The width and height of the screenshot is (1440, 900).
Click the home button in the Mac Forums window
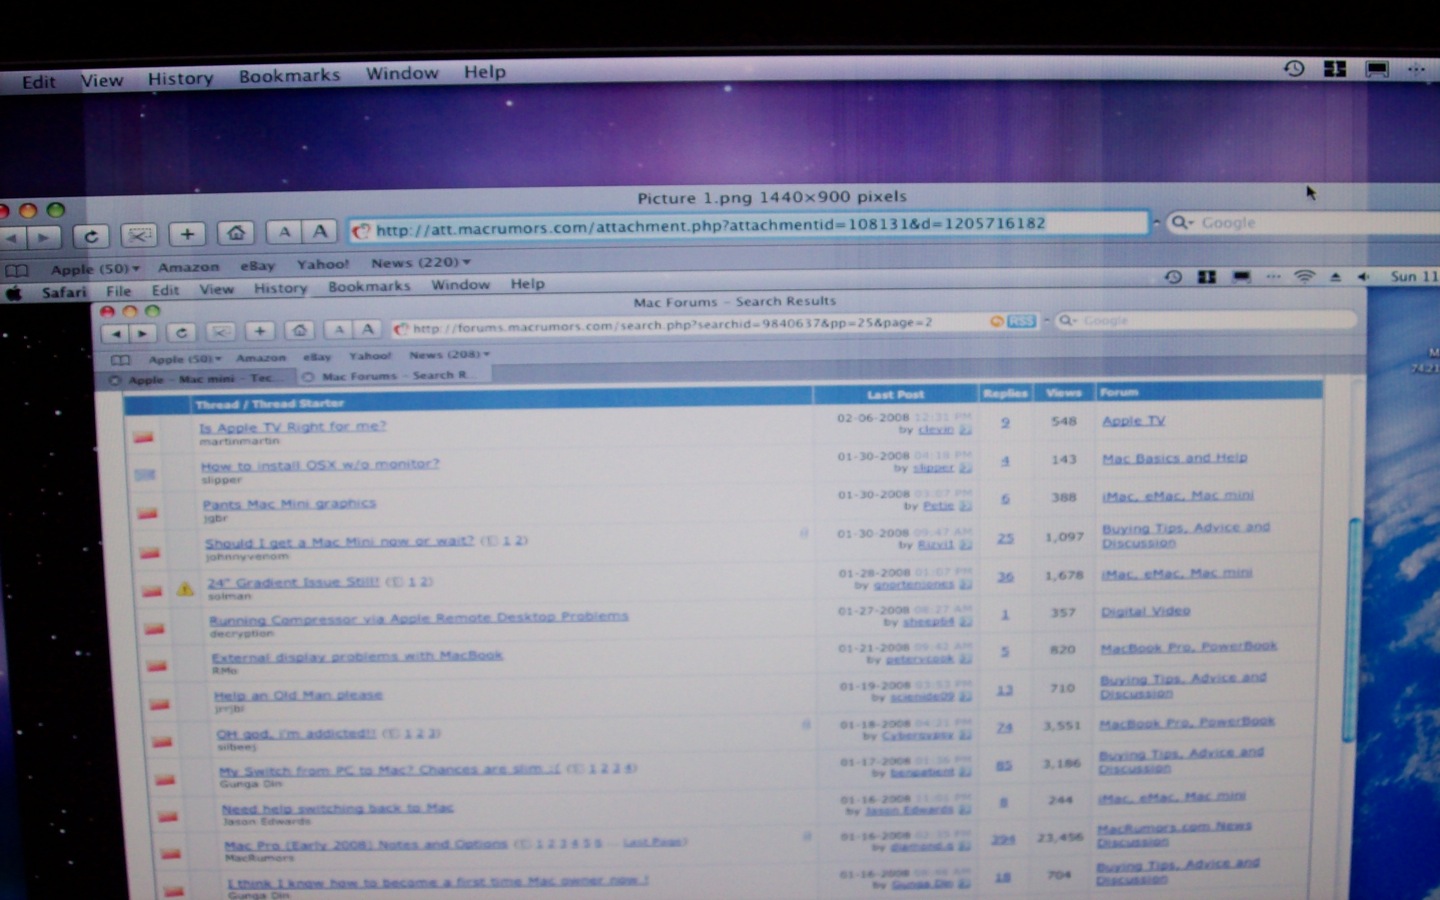pyautogui.click(x=299, y=330)
